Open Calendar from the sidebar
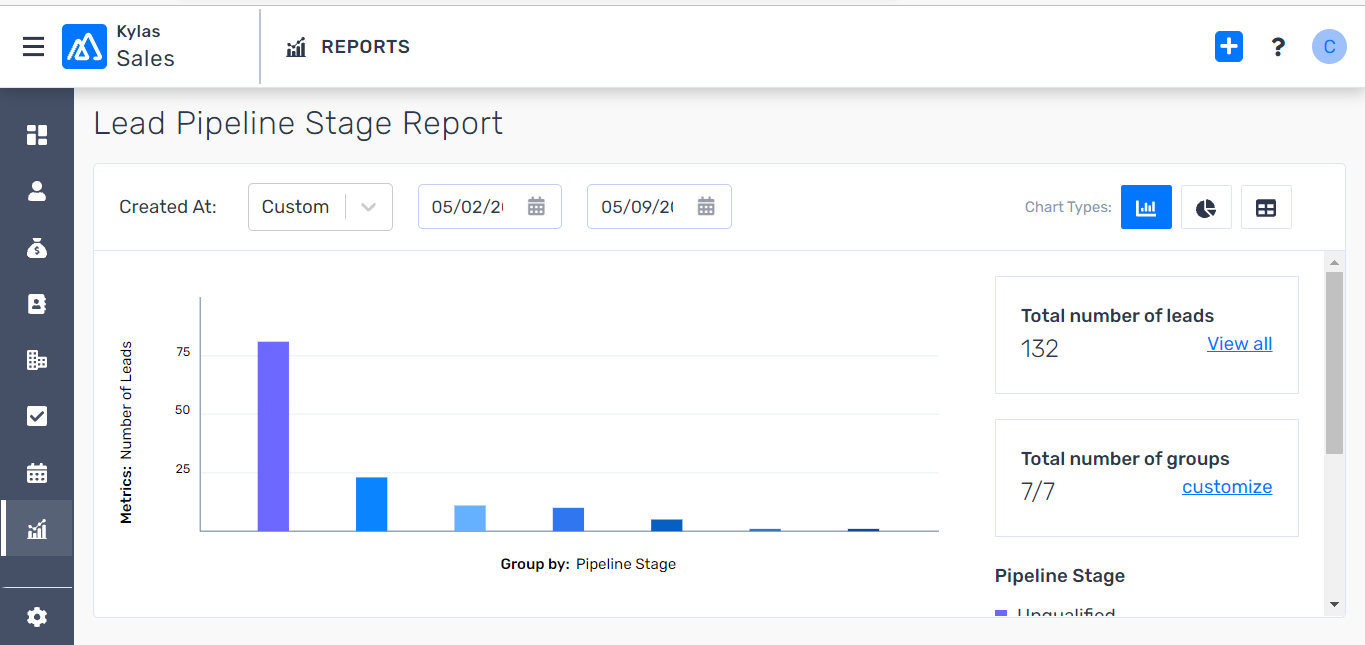1365x645 pixels. [37, 473]
